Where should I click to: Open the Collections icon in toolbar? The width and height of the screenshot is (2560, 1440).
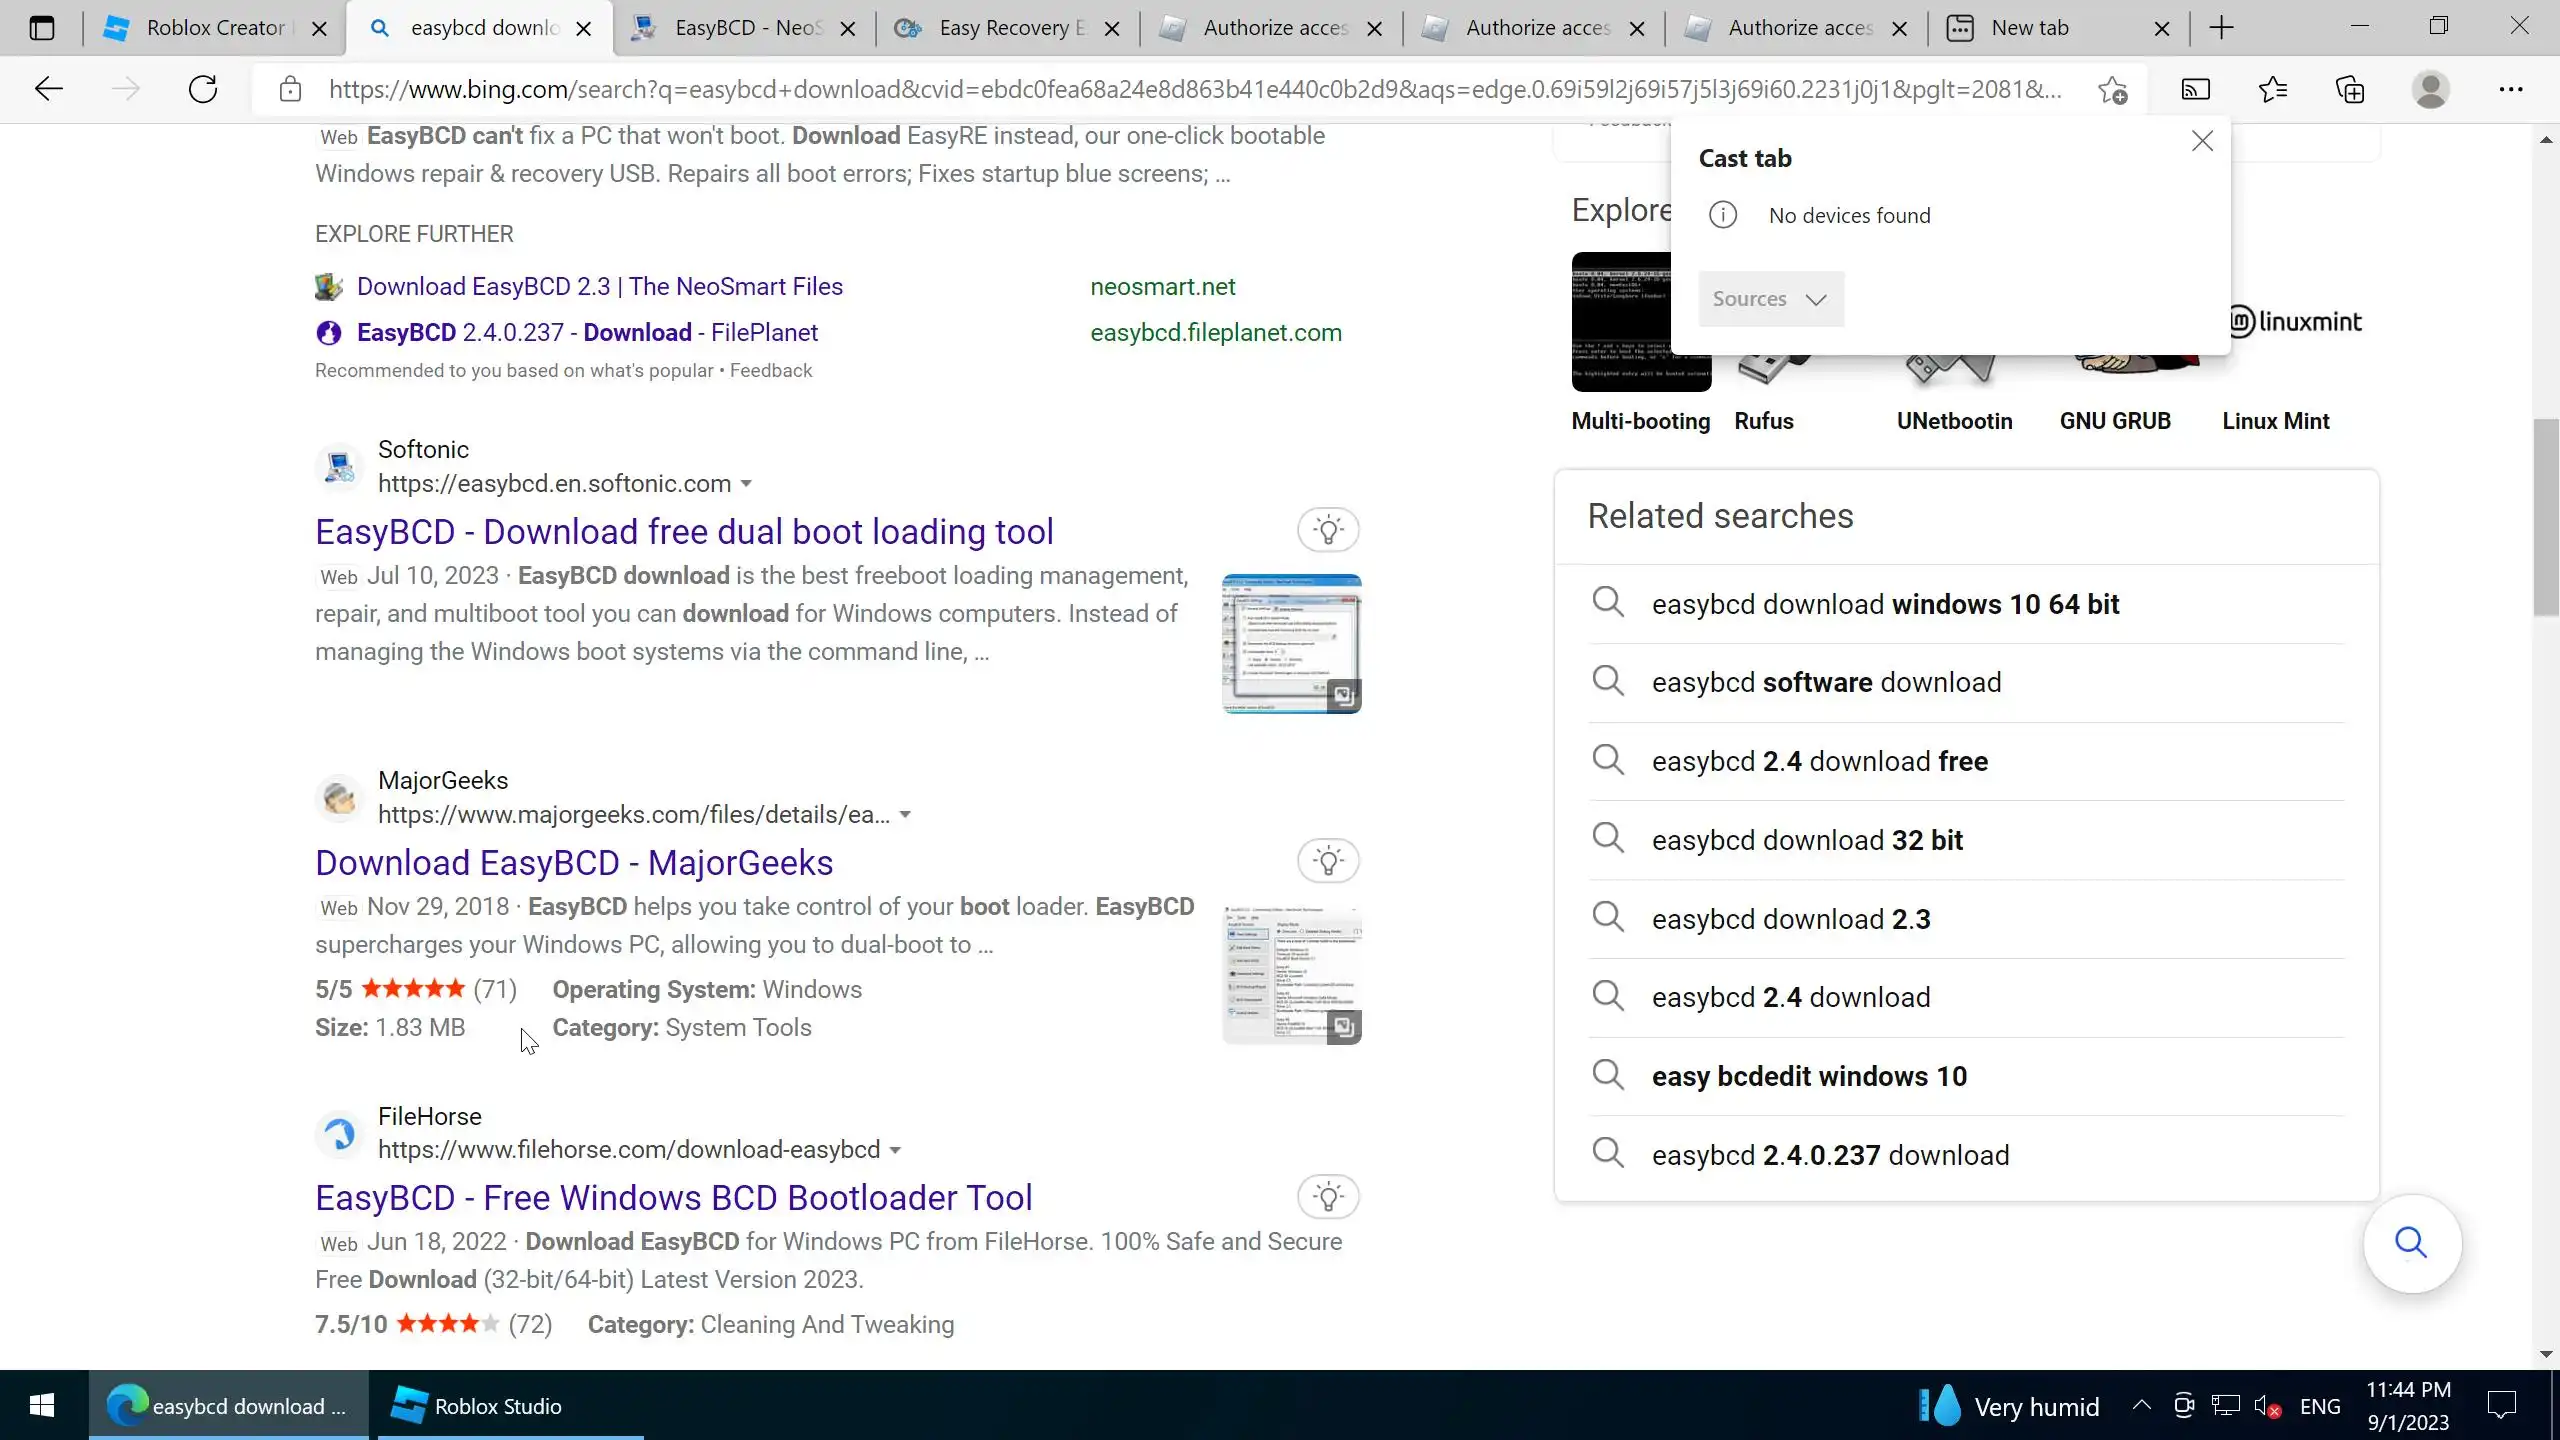coord(2350,89)
